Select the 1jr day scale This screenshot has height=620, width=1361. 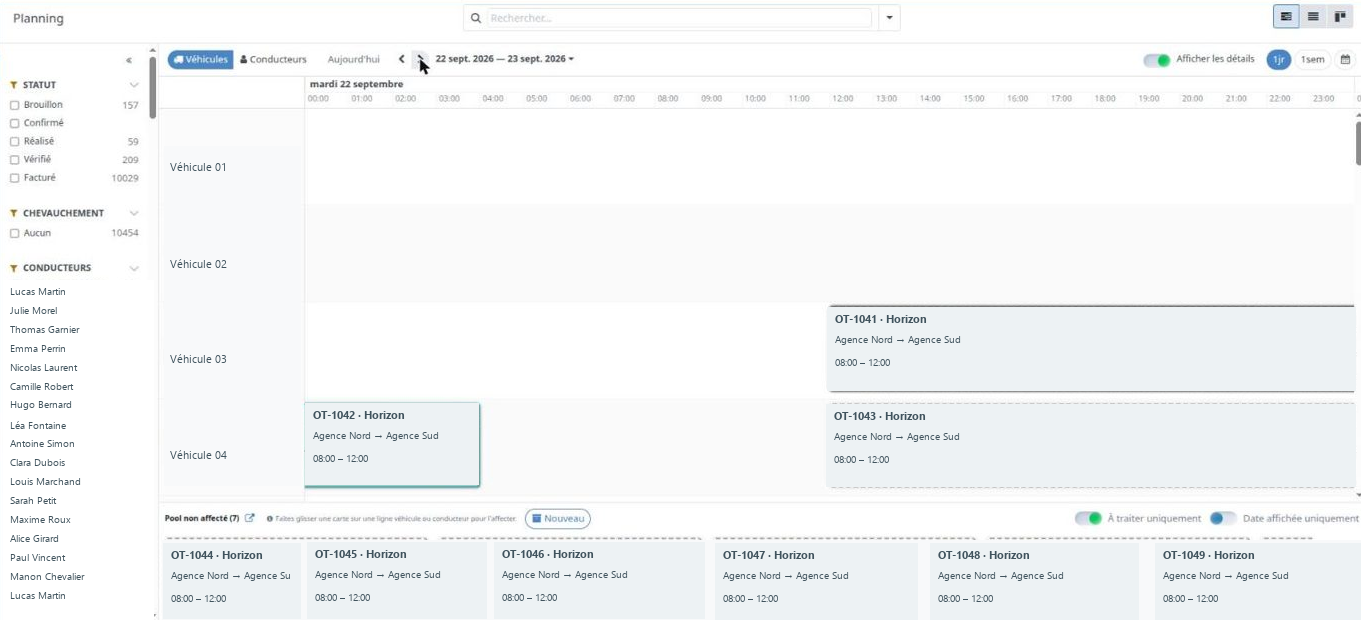point(1278,60)
